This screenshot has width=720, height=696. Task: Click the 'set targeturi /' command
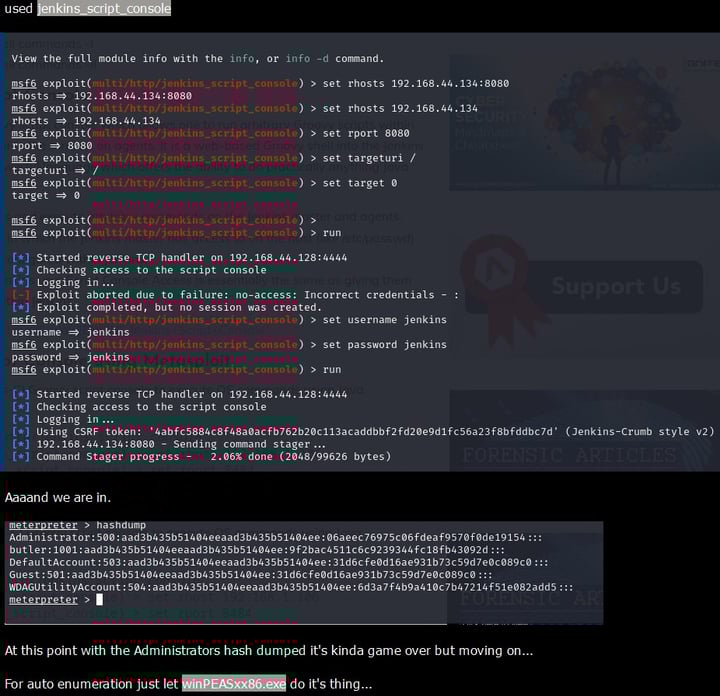pyautogui.click(x=369, y=158)
